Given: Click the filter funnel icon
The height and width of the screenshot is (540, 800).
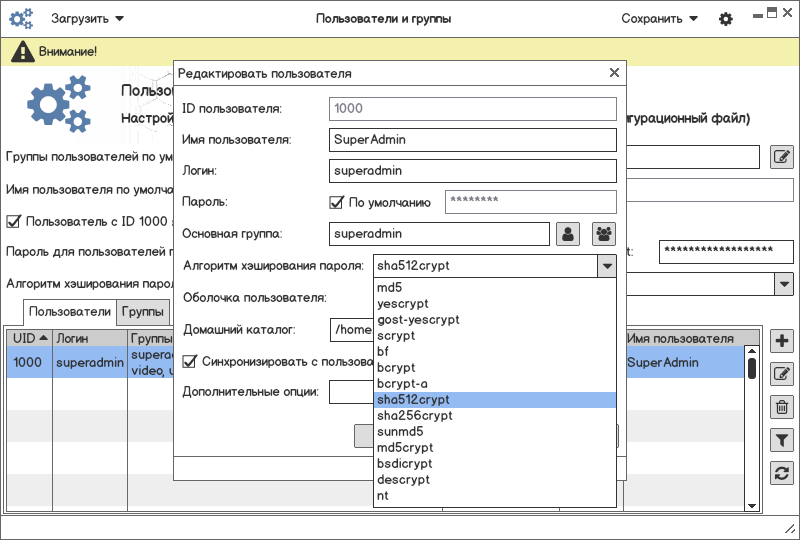Looking at the screenshot, I should click(782, 440).
